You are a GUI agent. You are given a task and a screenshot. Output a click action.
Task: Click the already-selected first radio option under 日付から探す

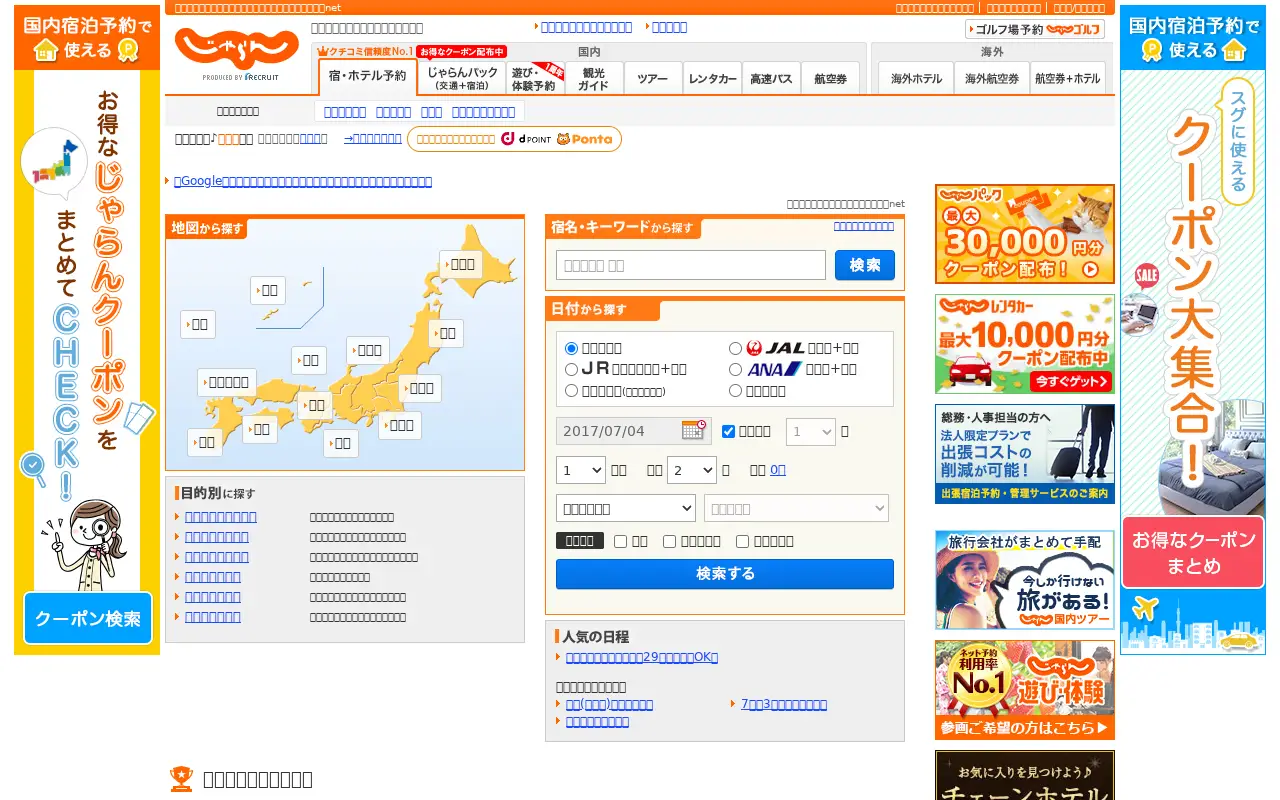571,348
